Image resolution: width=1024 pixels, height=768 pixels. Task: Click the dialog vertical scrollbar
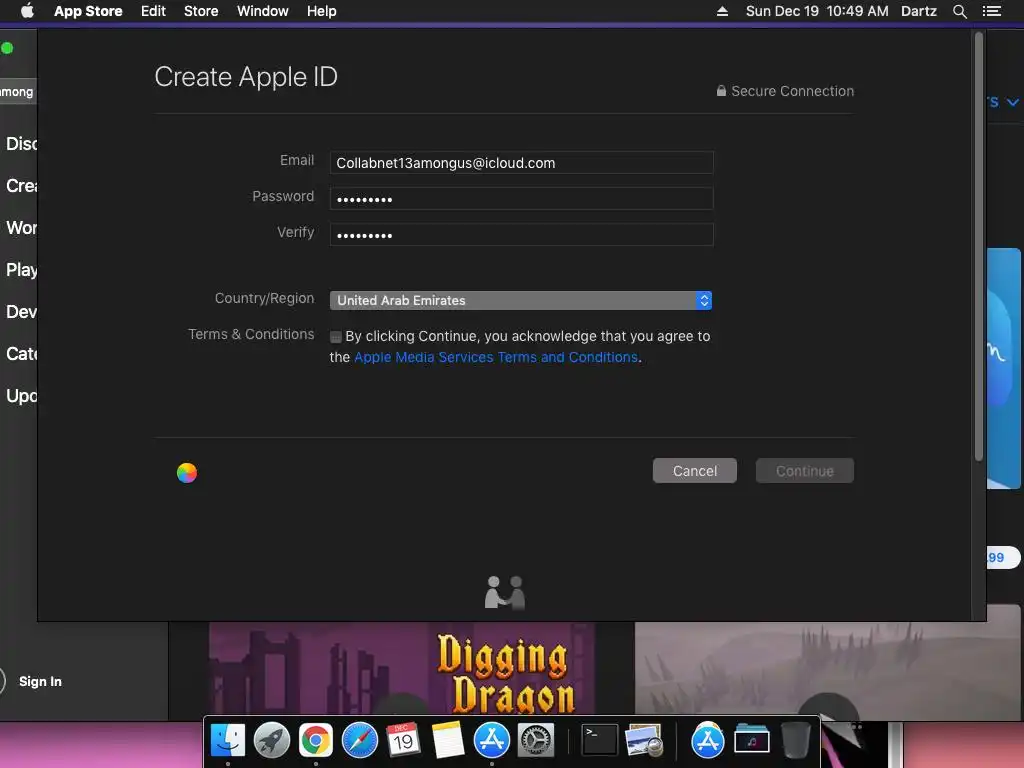pyautogui.click(x=978, y=247)
